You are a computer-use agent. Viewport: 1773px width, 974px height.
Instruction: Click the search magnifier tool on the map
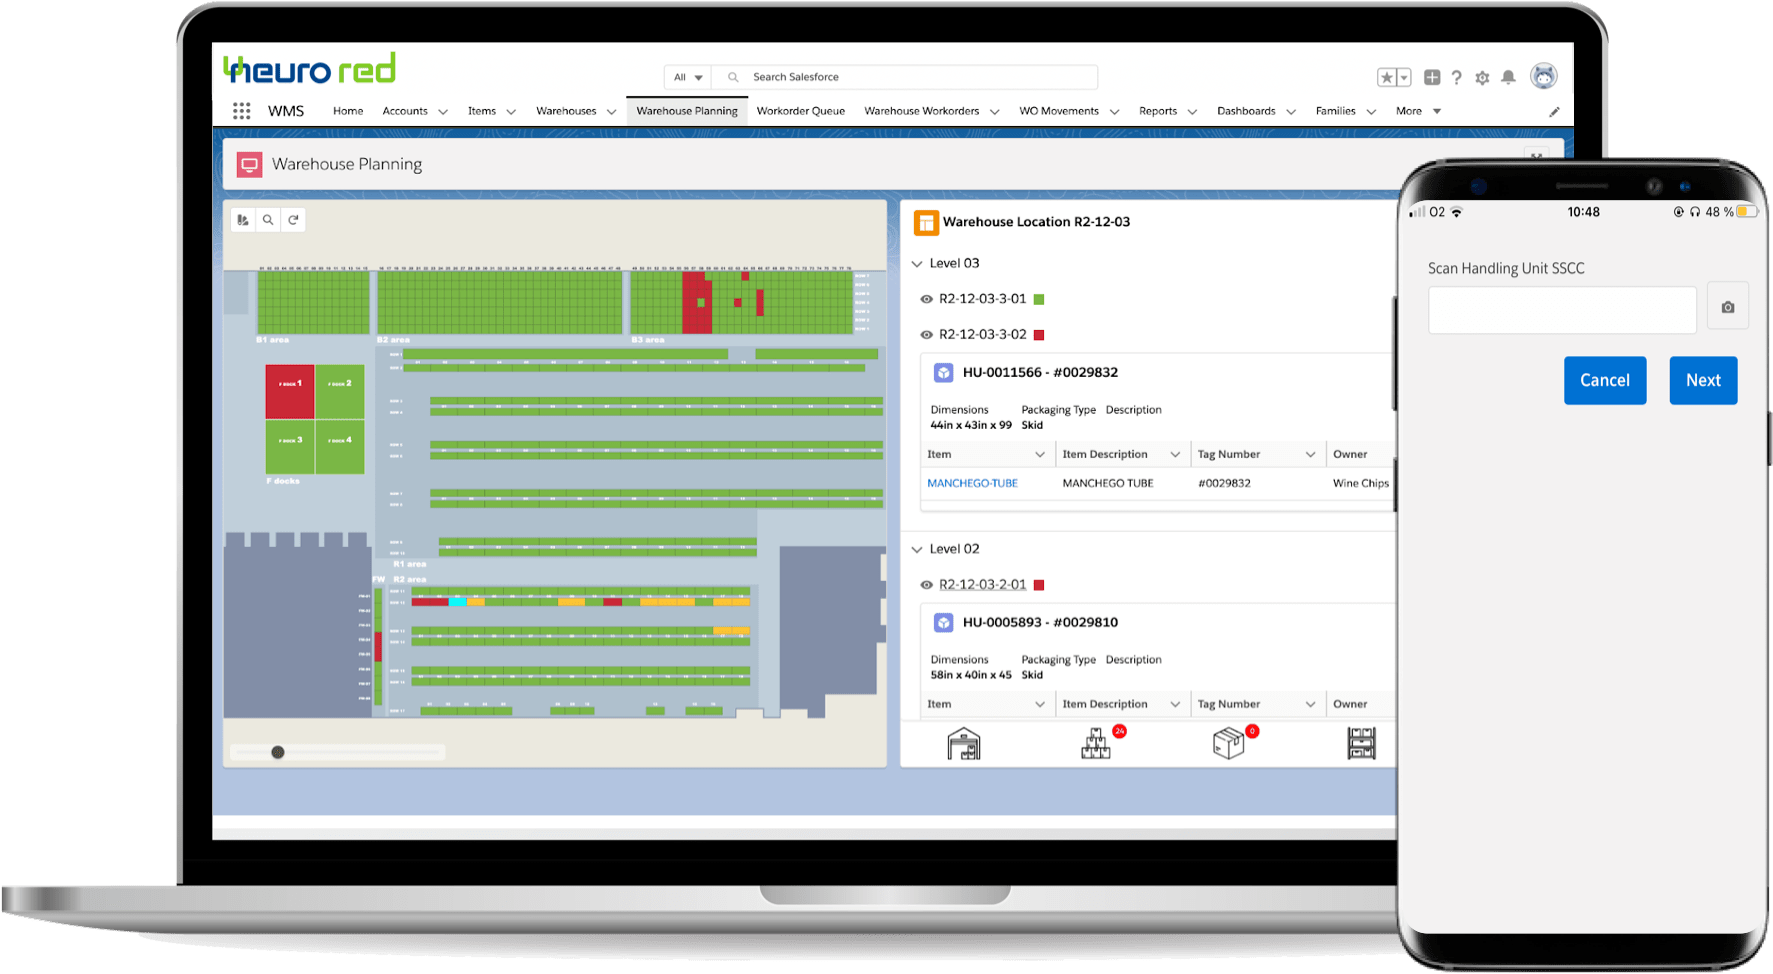point(268,219)
